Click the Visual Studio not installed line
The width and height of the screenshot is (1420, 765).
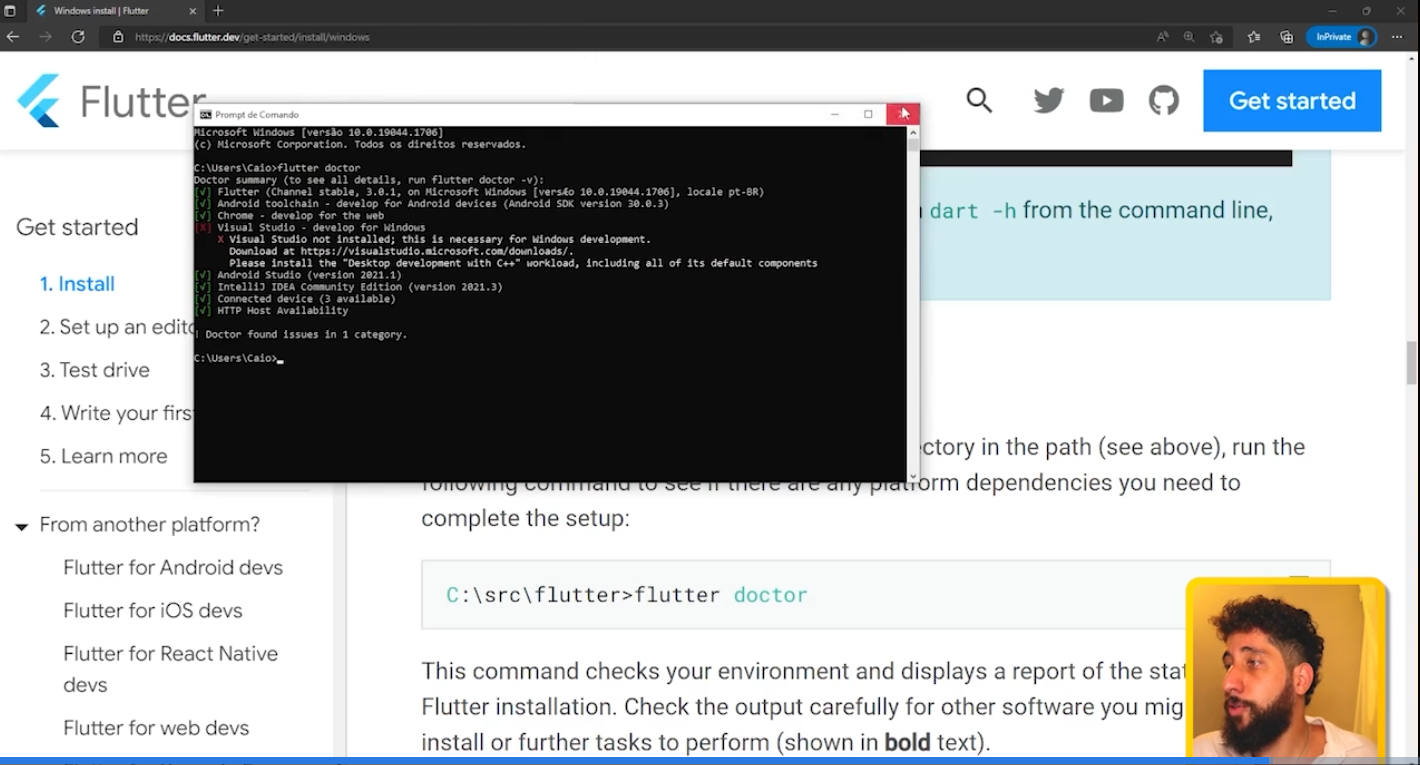coord(434,240)
